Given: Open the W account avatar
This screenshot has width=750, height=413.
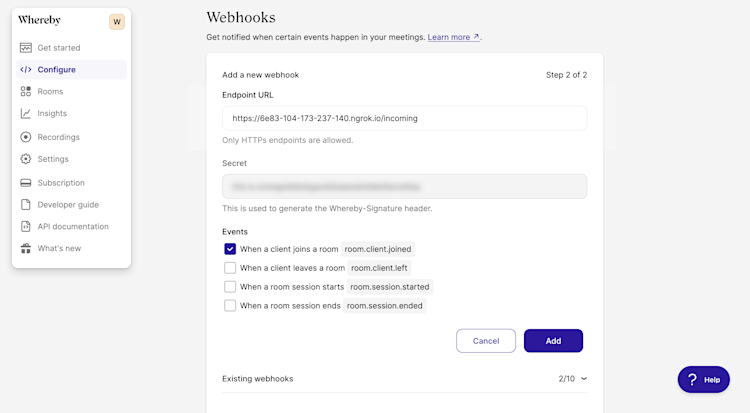Looking at the screenshot, I should (x=117, y=22).
